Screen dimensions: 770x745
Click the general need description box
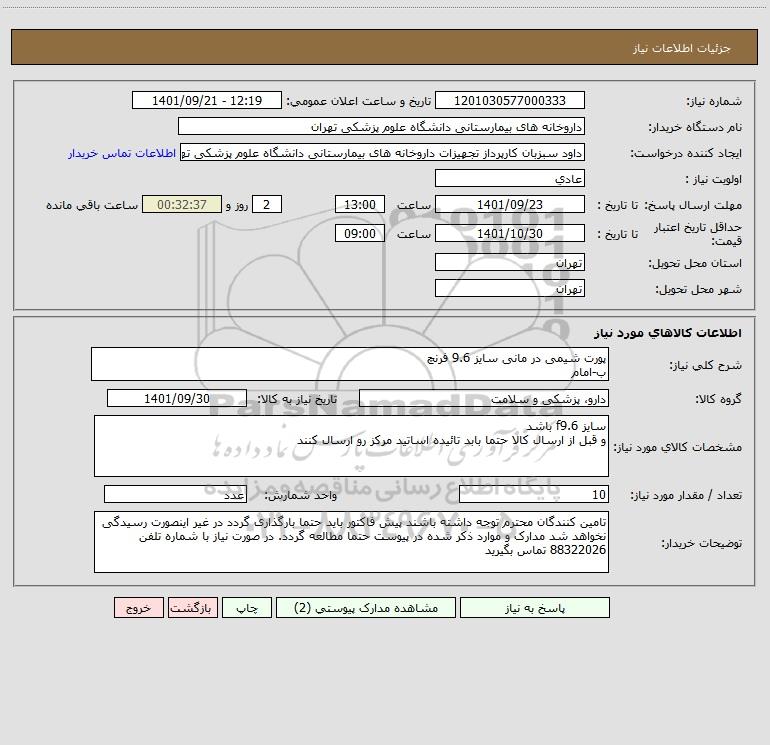(x=350, y=364)
